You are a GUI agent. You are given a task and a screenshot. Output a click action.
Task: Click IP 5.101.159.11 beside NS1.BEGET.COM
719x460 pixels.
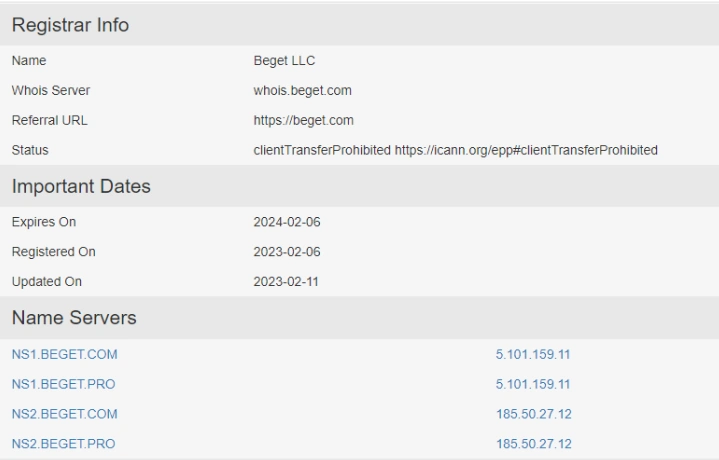(533, 354)
